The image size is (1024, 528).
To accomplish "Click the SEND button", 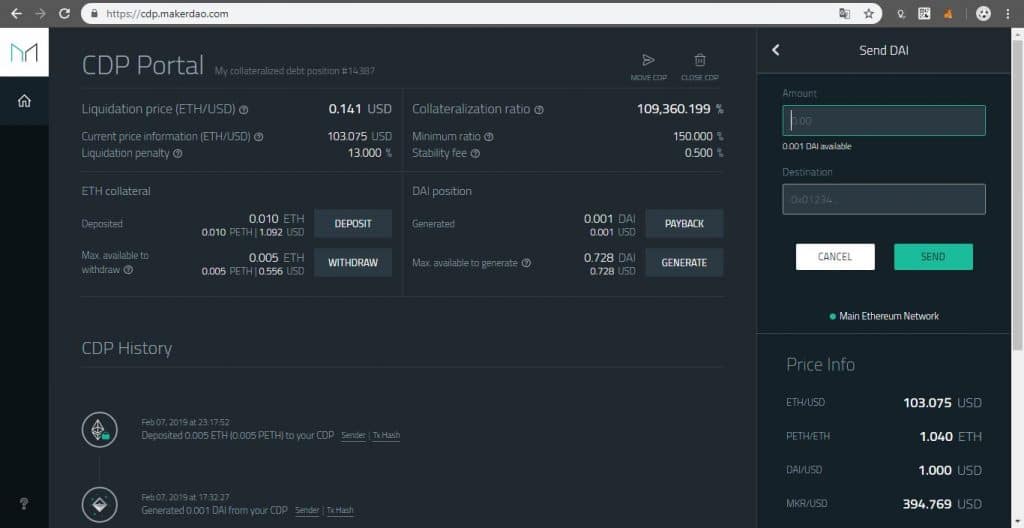I will point(933,257).
